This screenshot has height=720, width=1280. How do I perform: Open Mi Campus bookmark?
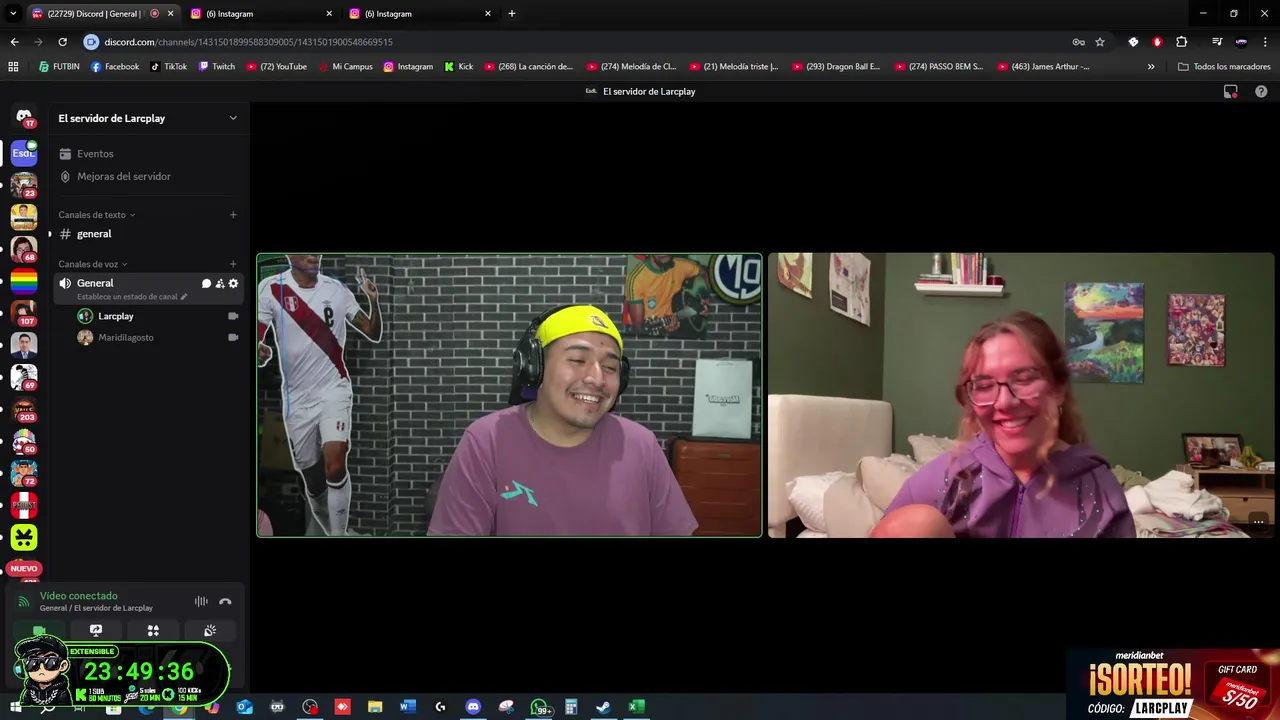click(x=345, y=67)
